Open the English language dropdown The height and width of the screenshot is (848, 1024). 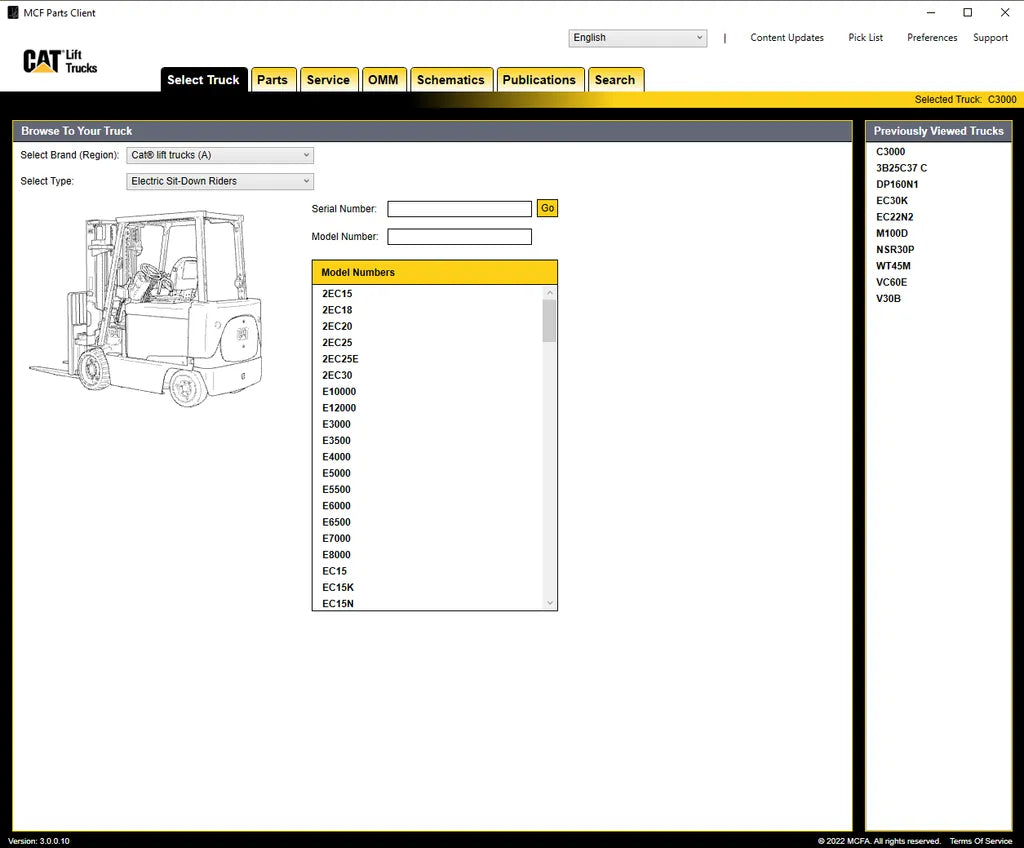click(637, 37)
